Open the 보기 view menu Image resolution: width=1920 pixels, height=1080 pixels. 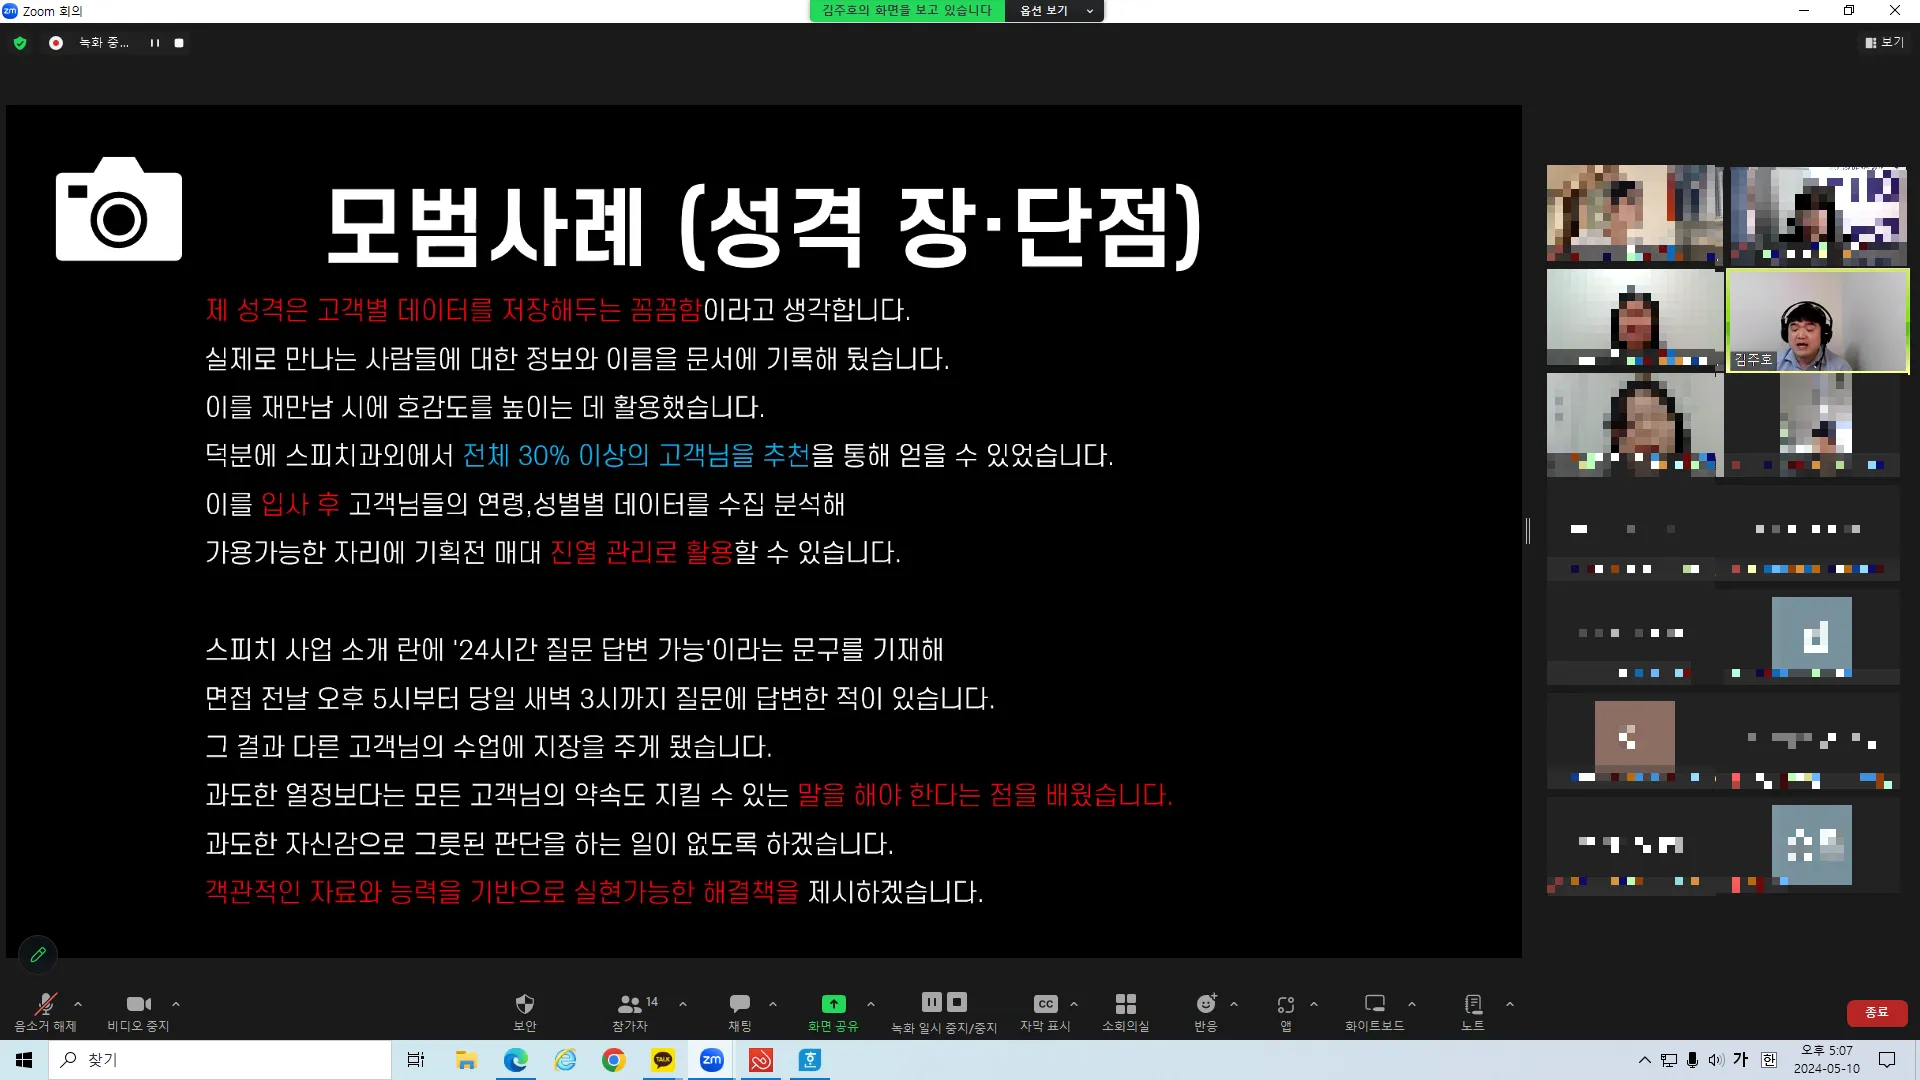click(1884, 42)
